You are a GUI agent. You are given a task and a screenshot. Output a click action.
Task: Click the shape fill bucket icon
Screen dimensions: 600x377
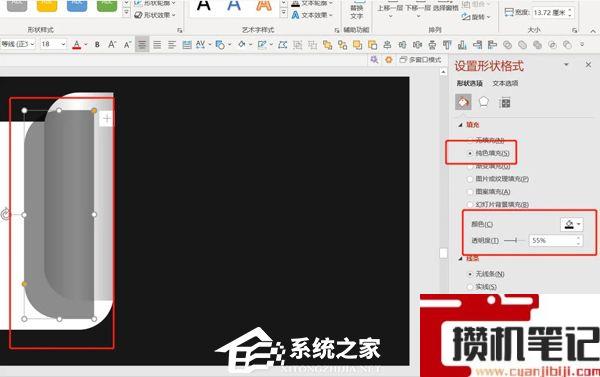click(242, 45)
